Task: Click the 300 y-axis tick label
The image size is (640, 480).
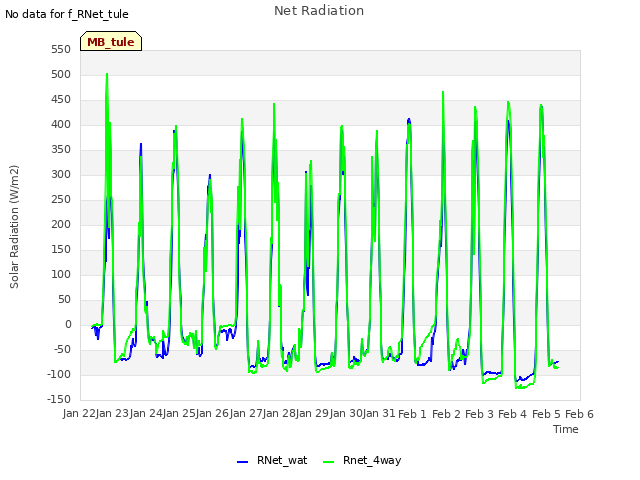Action: click(x=61, y=175)
